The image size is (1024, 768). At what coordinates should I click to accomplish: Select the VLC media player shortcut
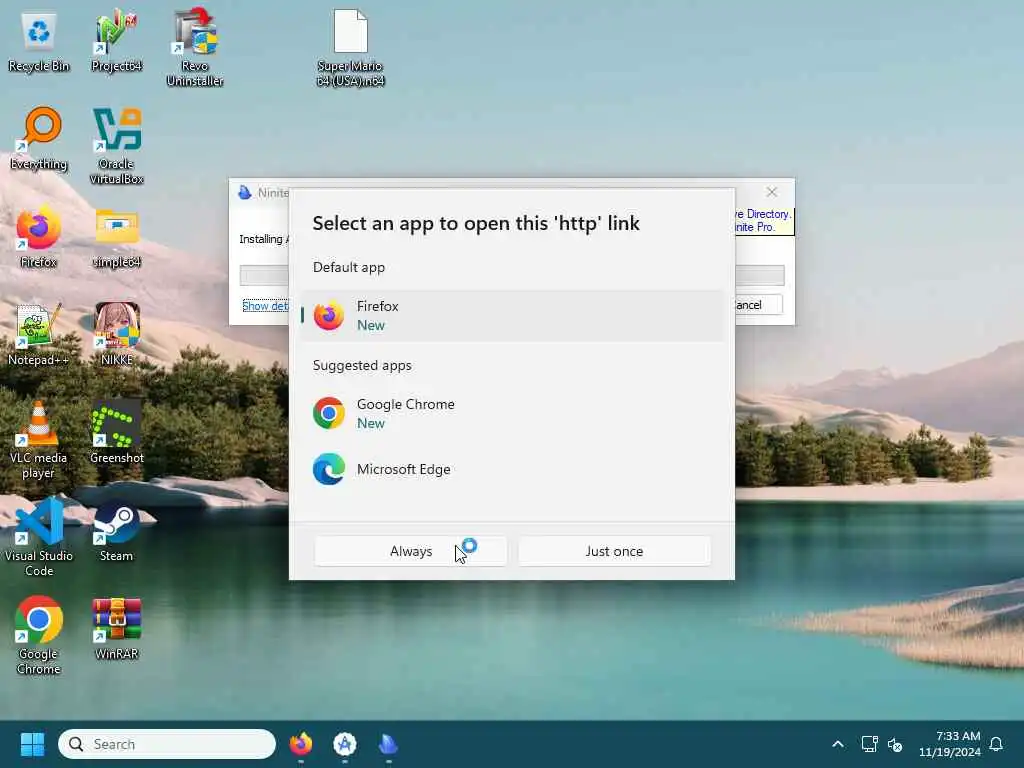point(39,439)
